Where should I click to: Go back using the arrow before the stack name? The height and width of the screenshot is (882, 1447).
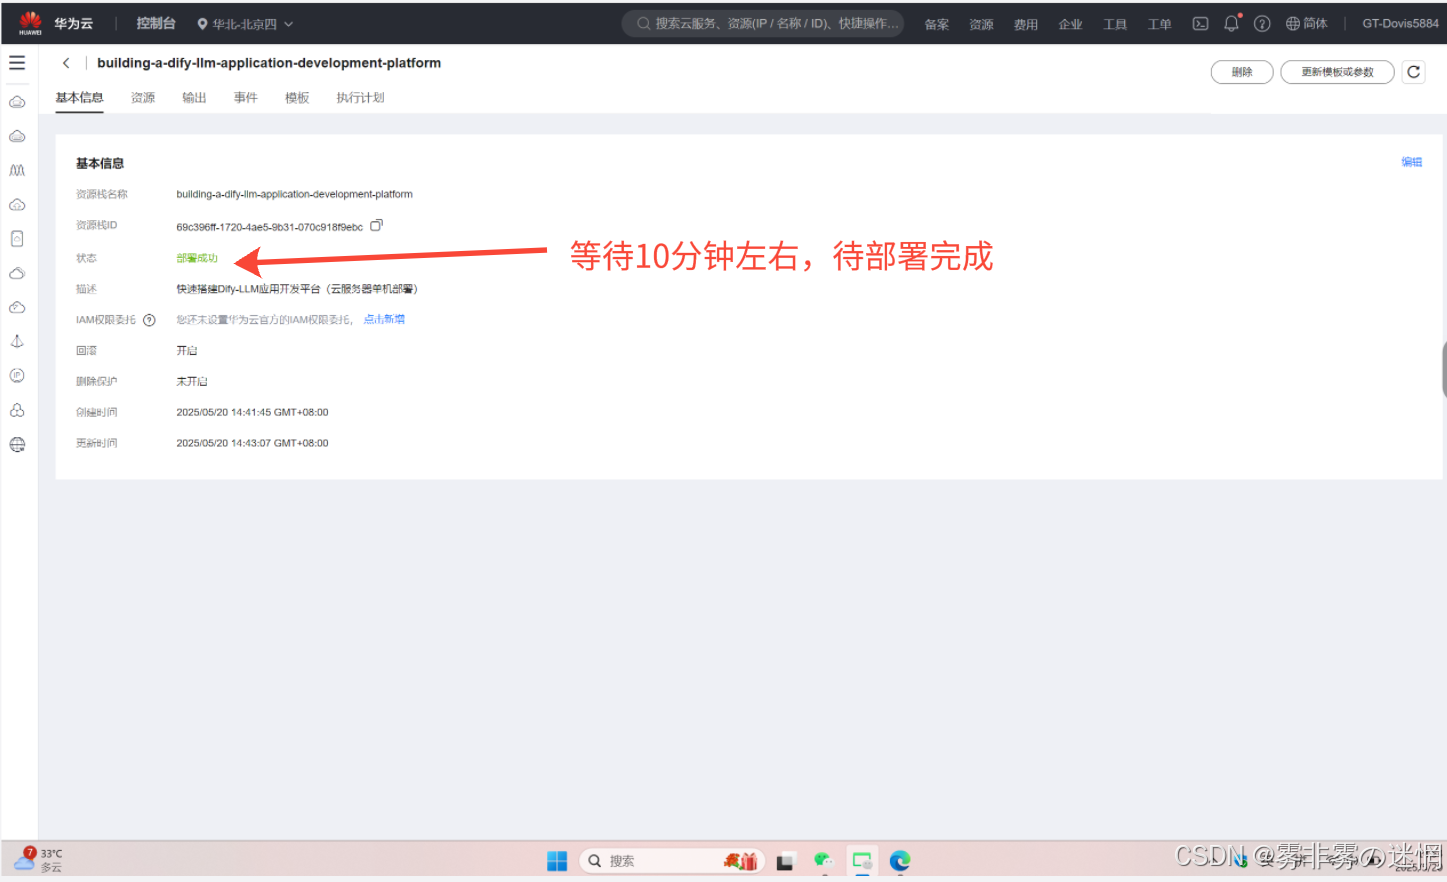pos(66,63)
